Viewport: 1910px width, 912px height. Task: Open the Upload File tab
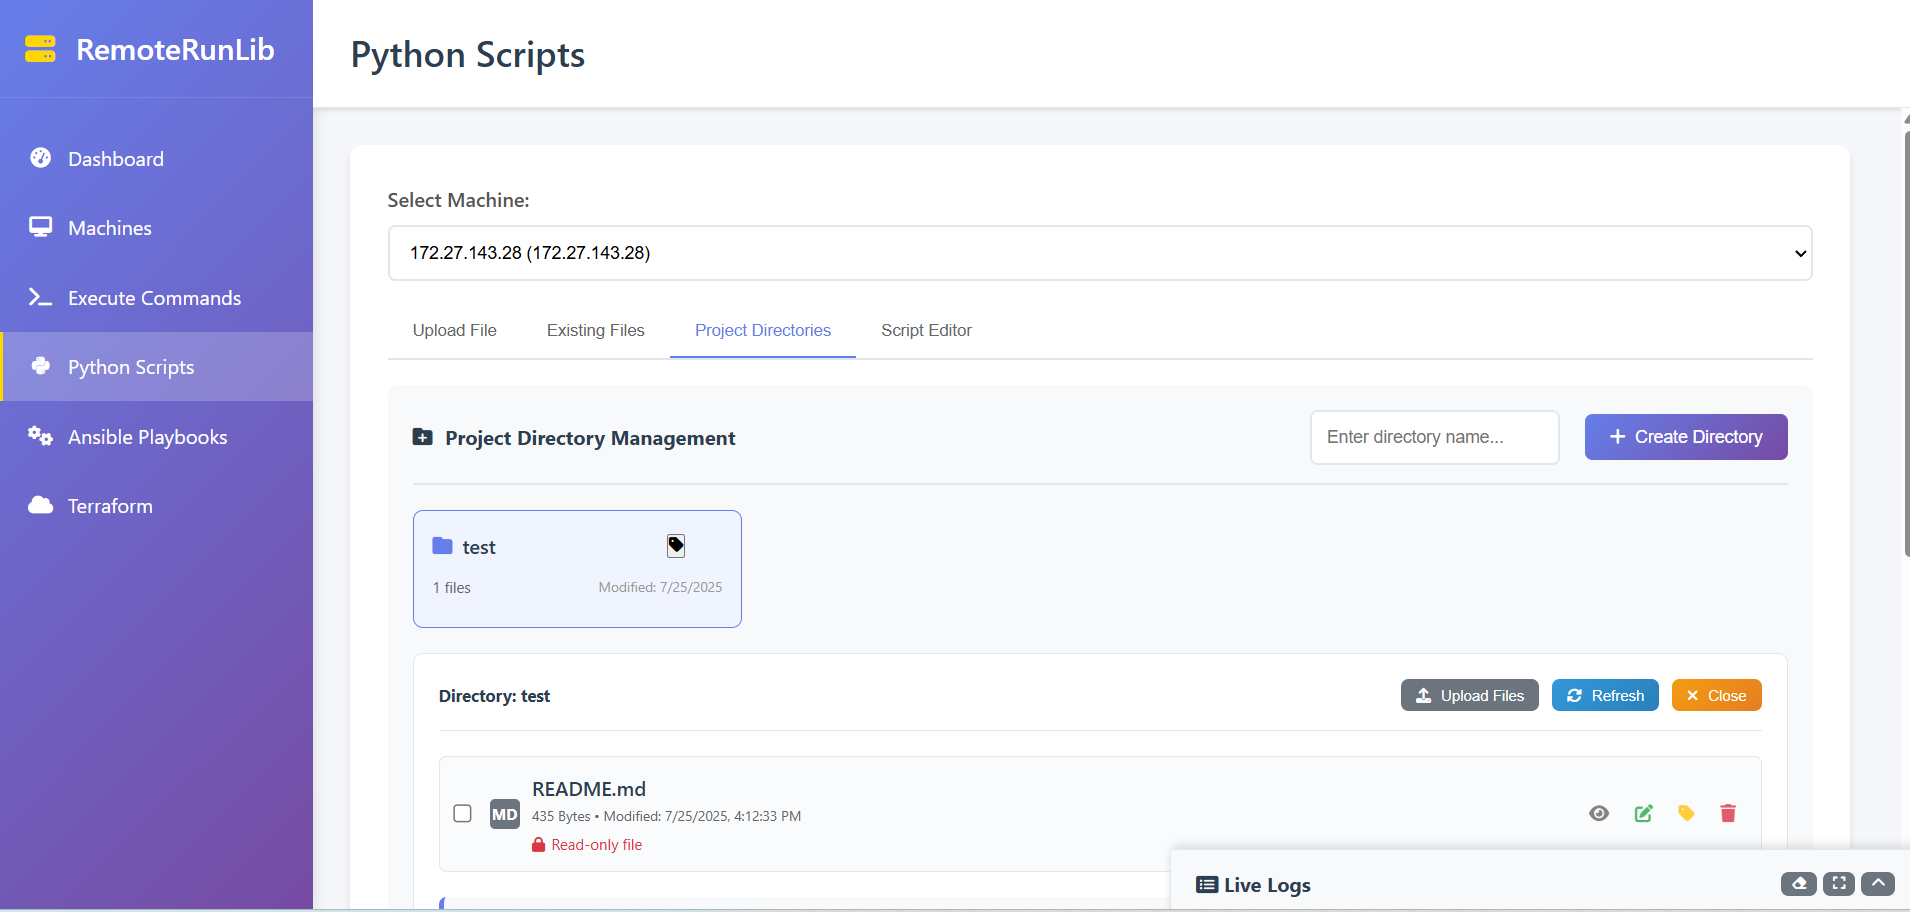coord(455,330)
